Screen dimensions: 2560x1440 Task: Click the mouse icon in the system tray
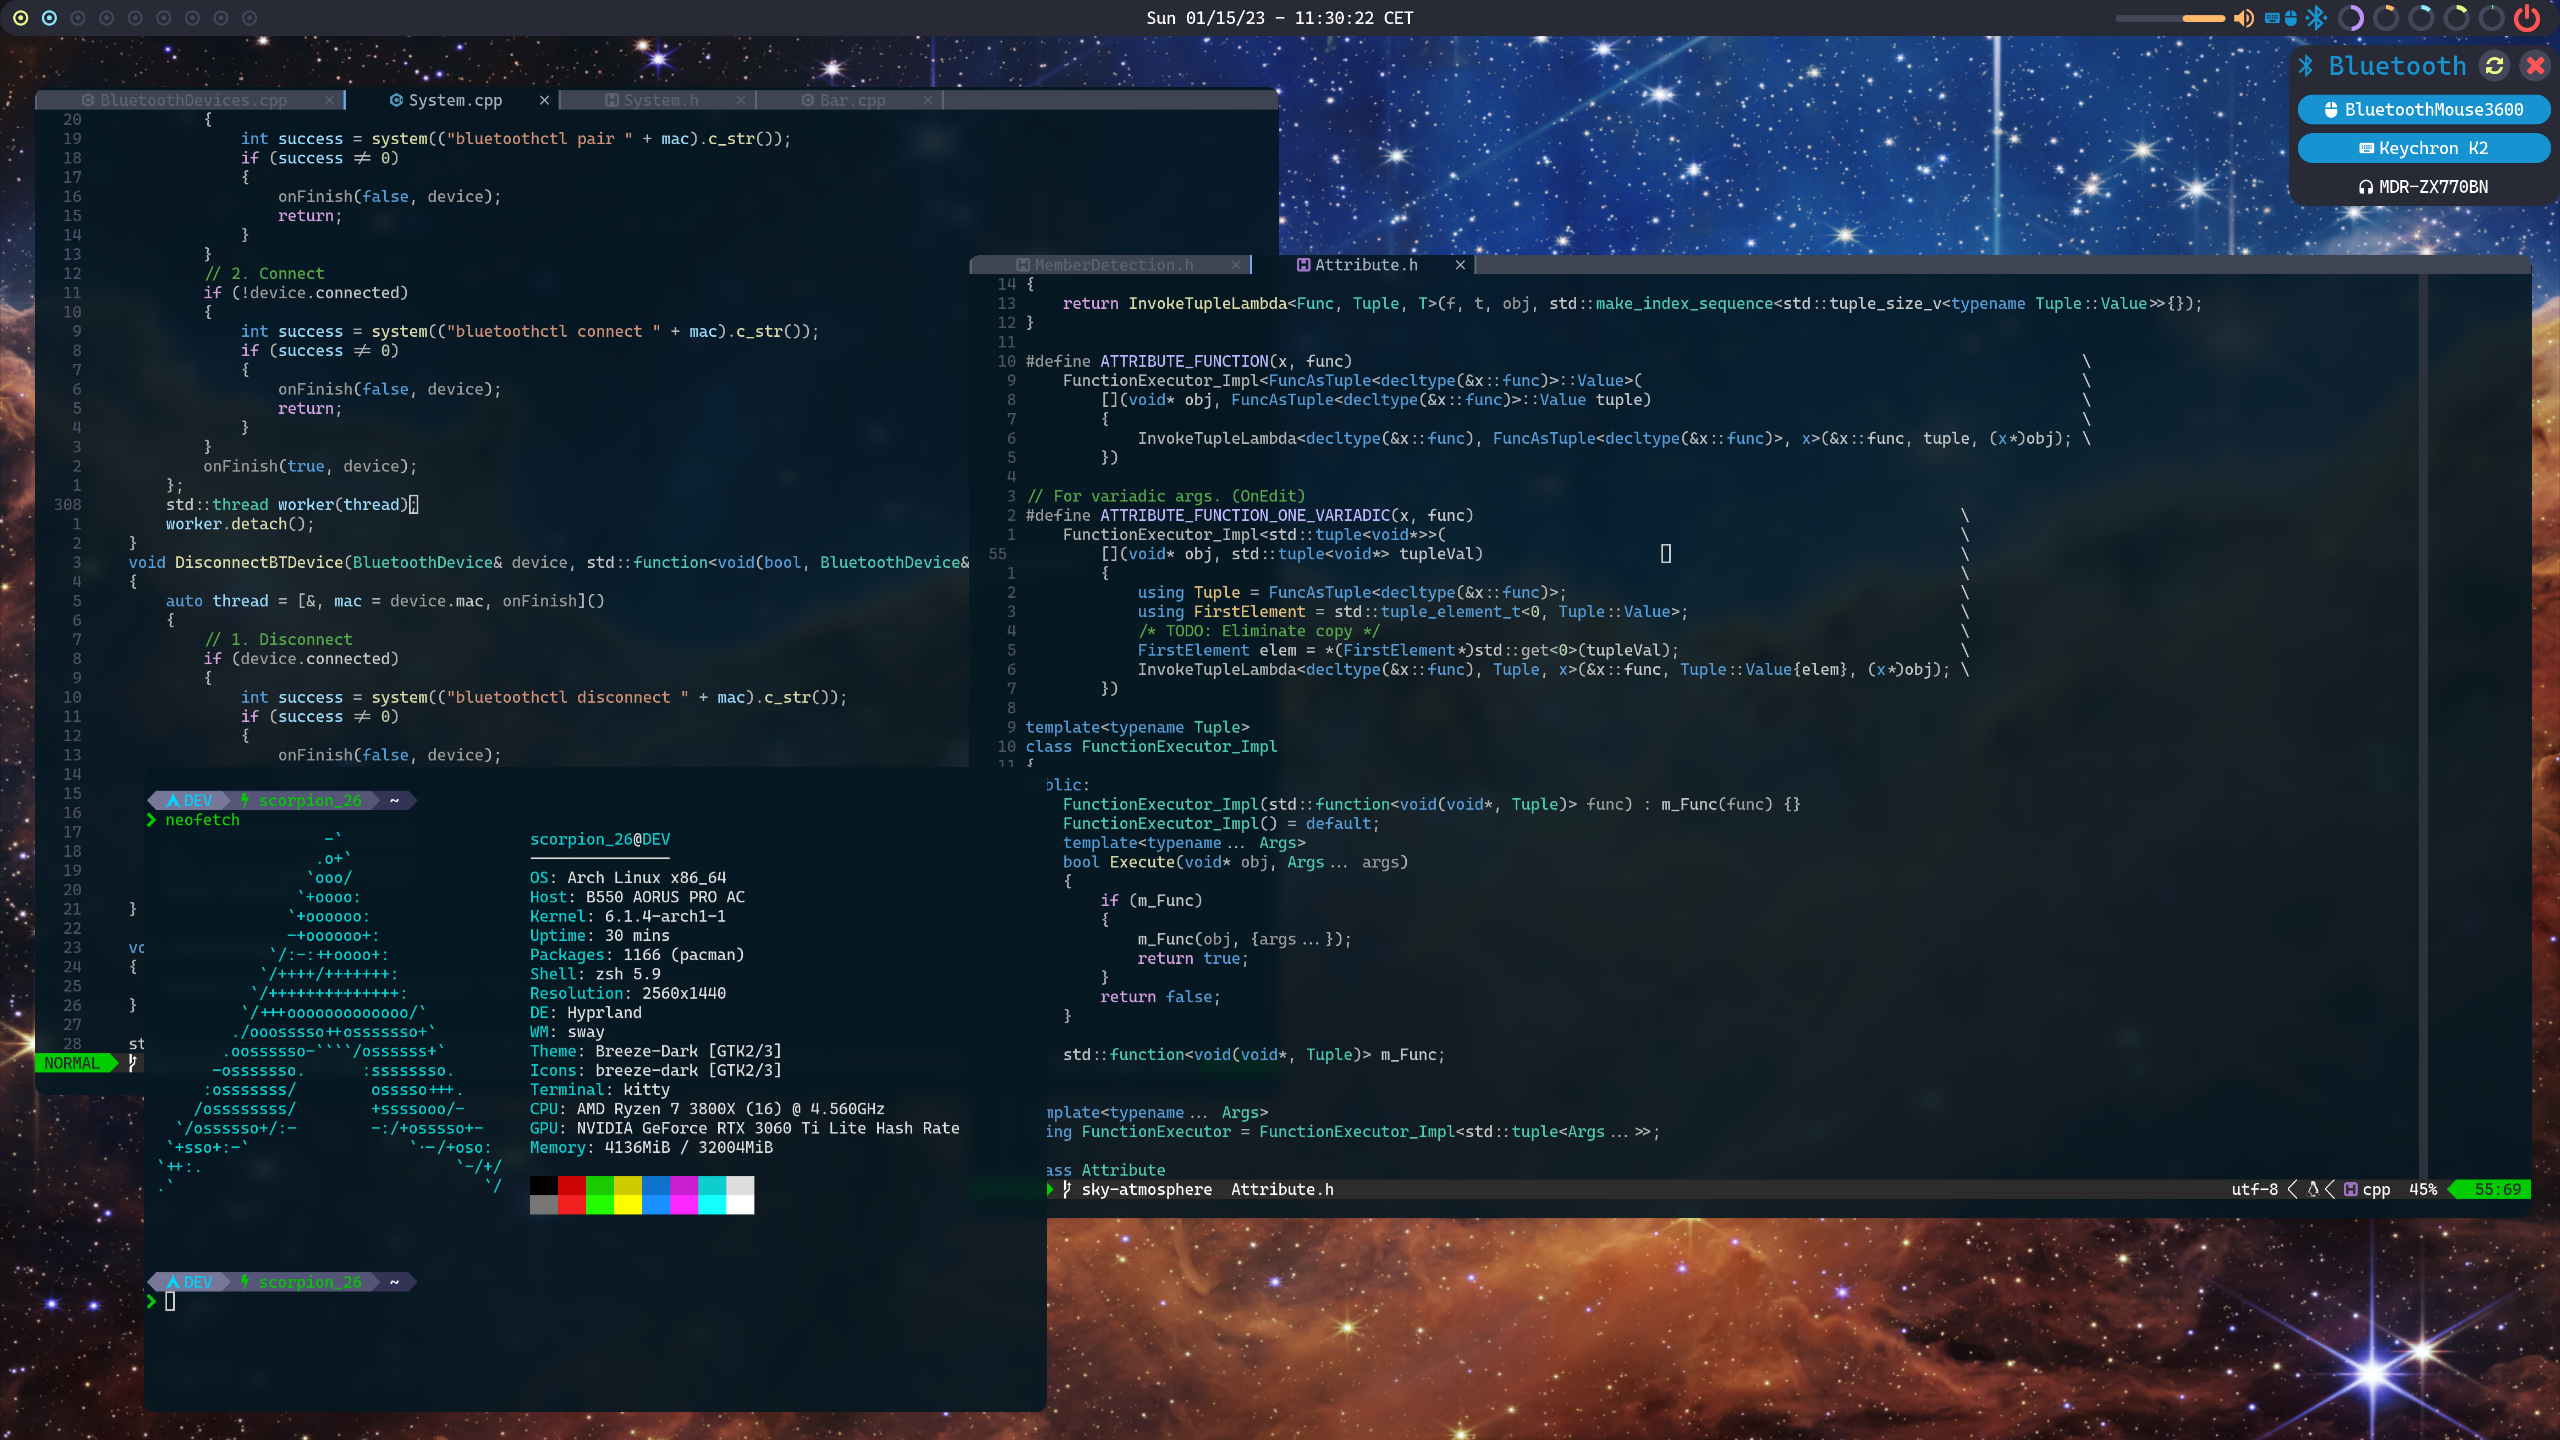[x=2291, y=17]
